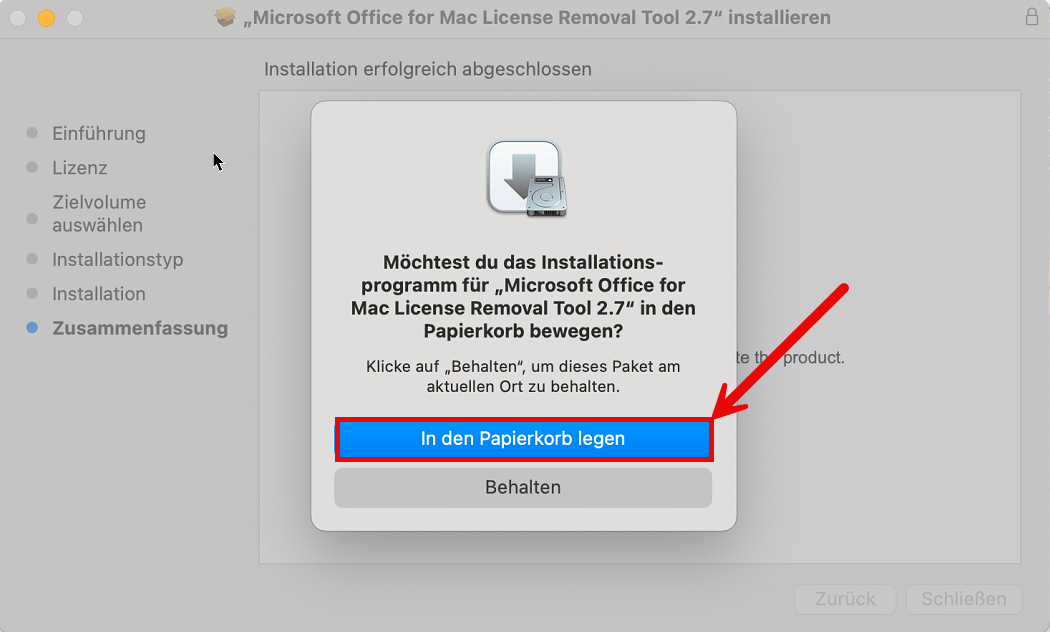Screen dimensions: 1050x632
Task: Select the Einführung step label
Action: coord(99,133)
